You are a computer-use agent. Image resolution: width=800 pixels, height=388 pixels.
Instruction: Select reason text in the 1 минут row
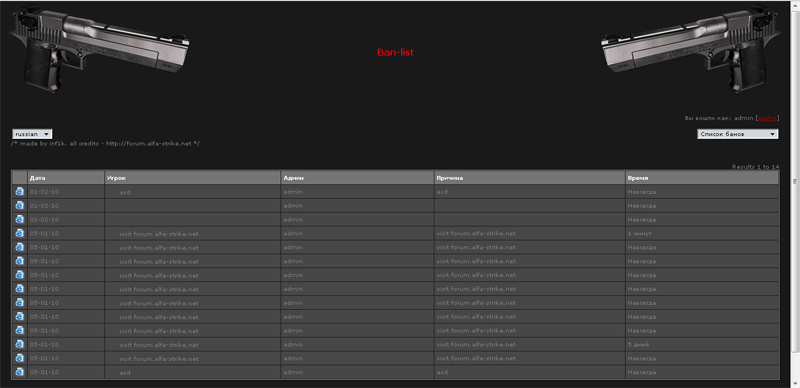(476, 233)
